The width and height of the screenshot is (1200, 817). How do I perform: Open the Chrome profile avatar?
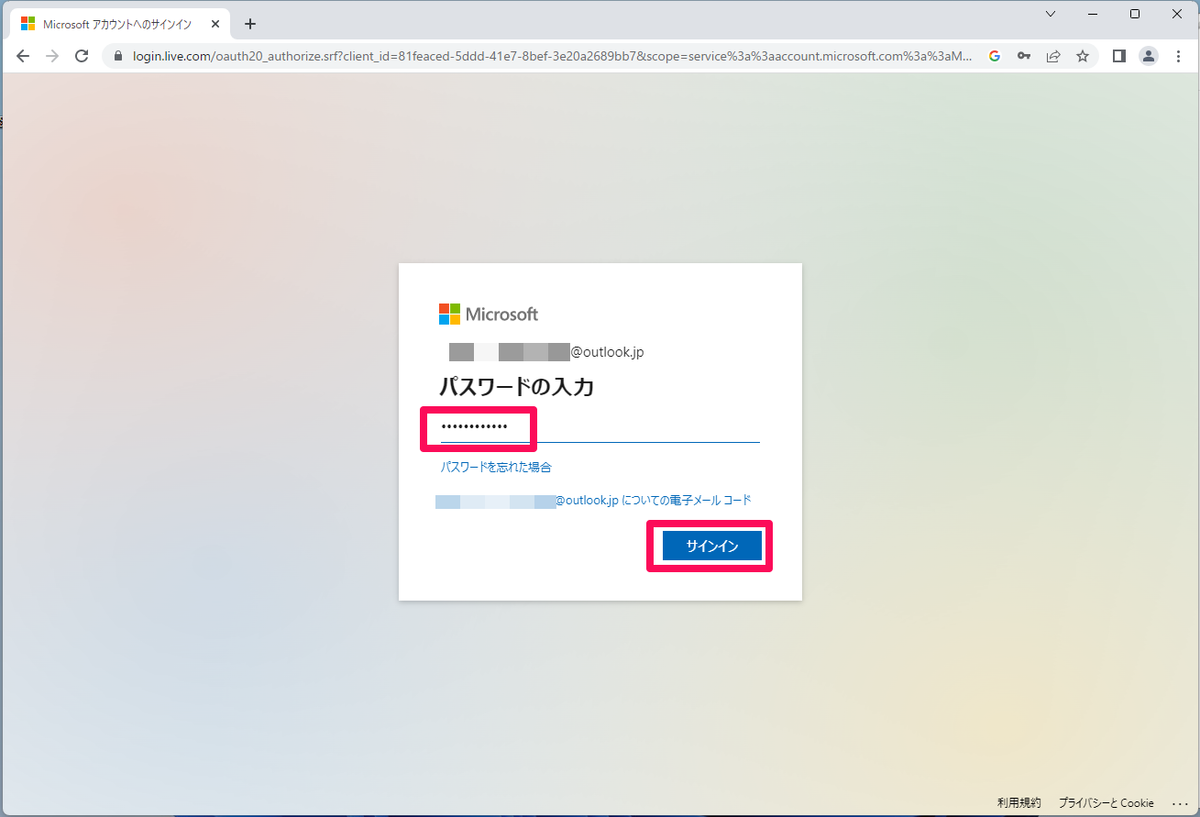1149,57
